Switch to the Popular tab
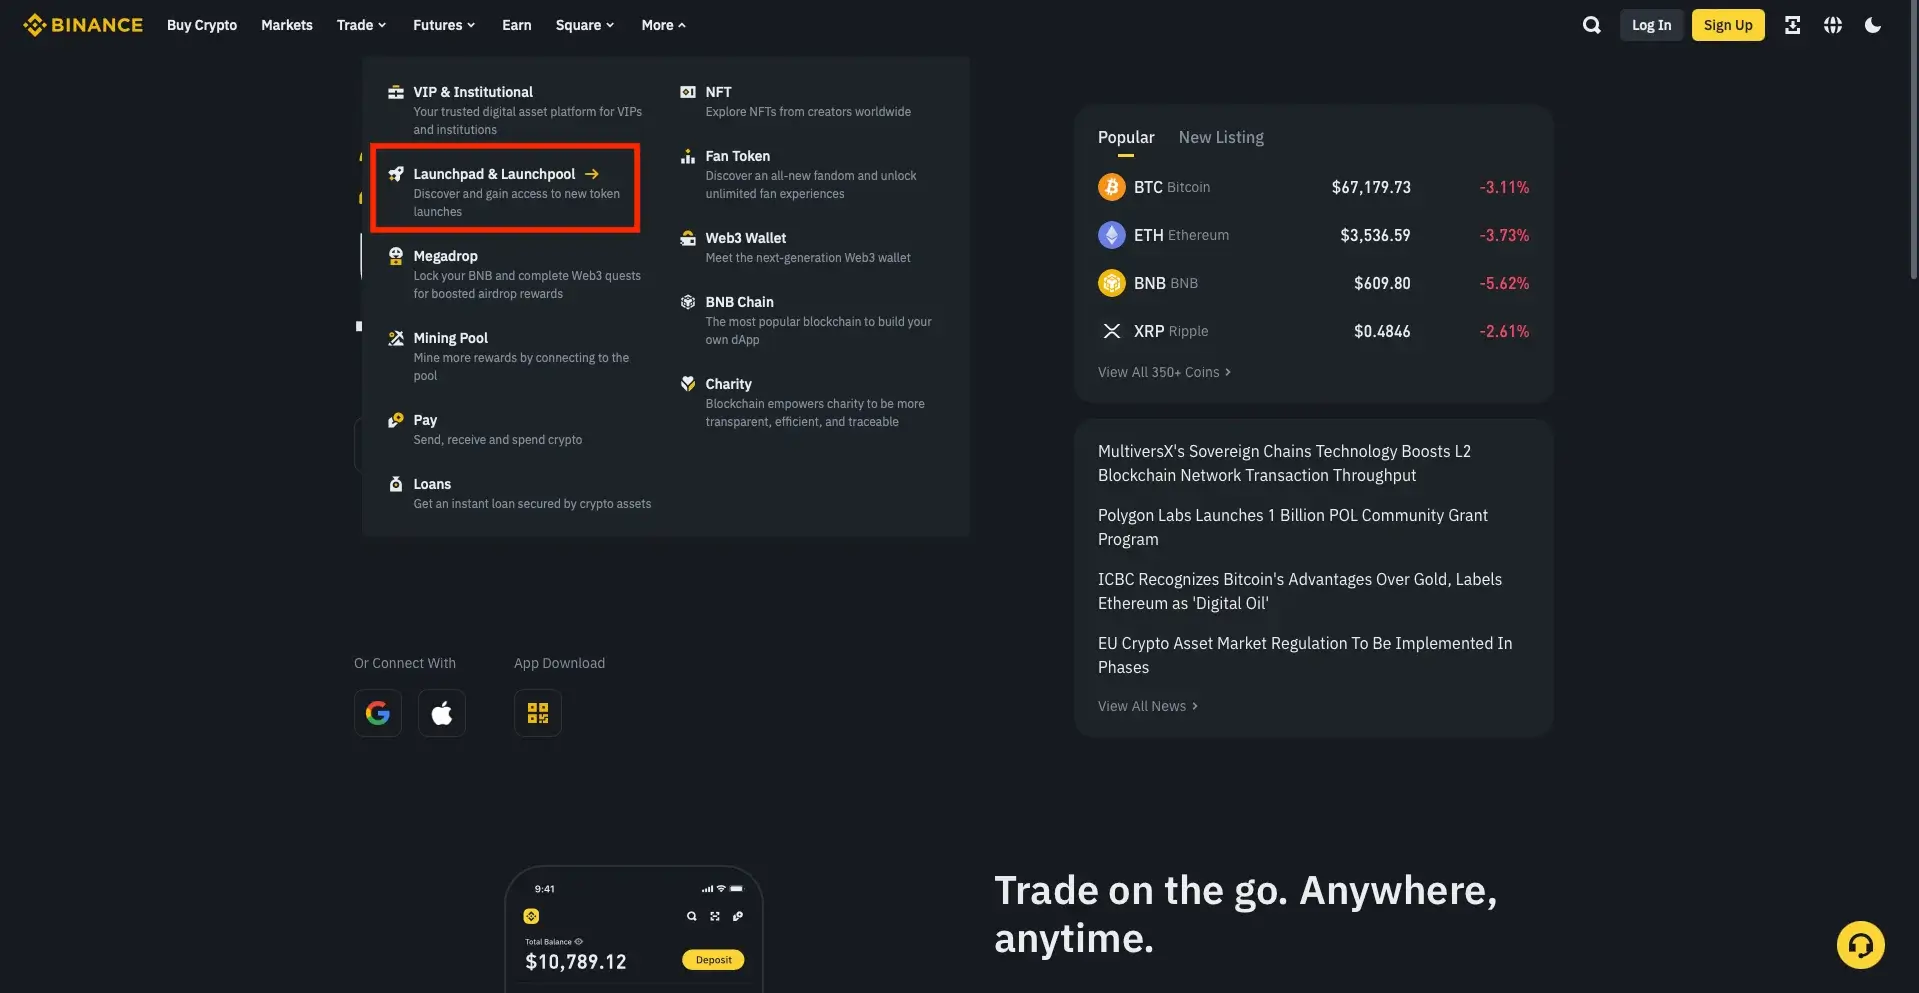This screenshot has height=993, width=1919. (1126, 137)
